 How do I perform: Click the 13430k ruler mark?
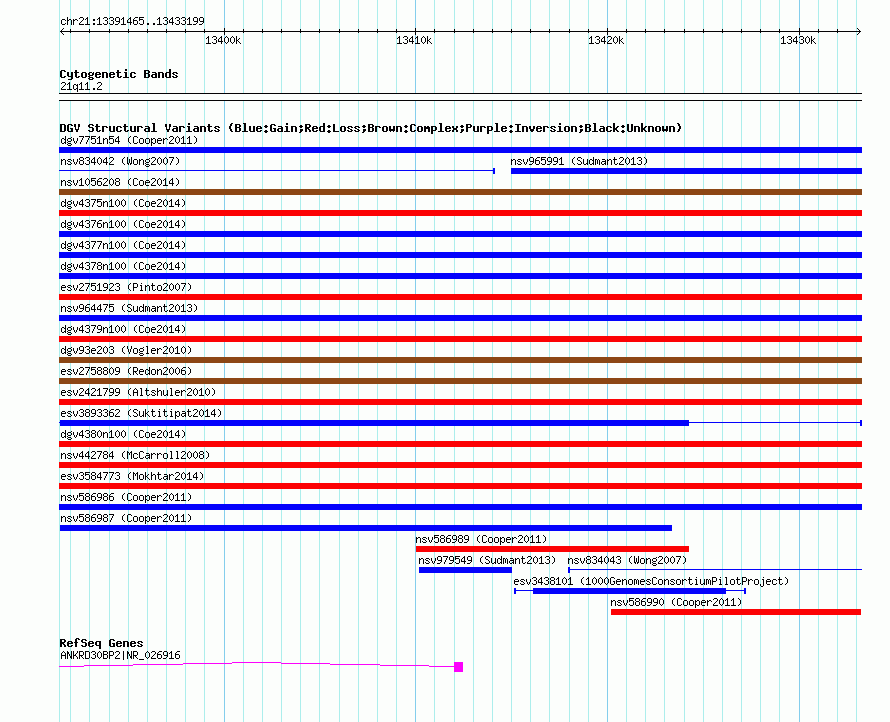798,40
